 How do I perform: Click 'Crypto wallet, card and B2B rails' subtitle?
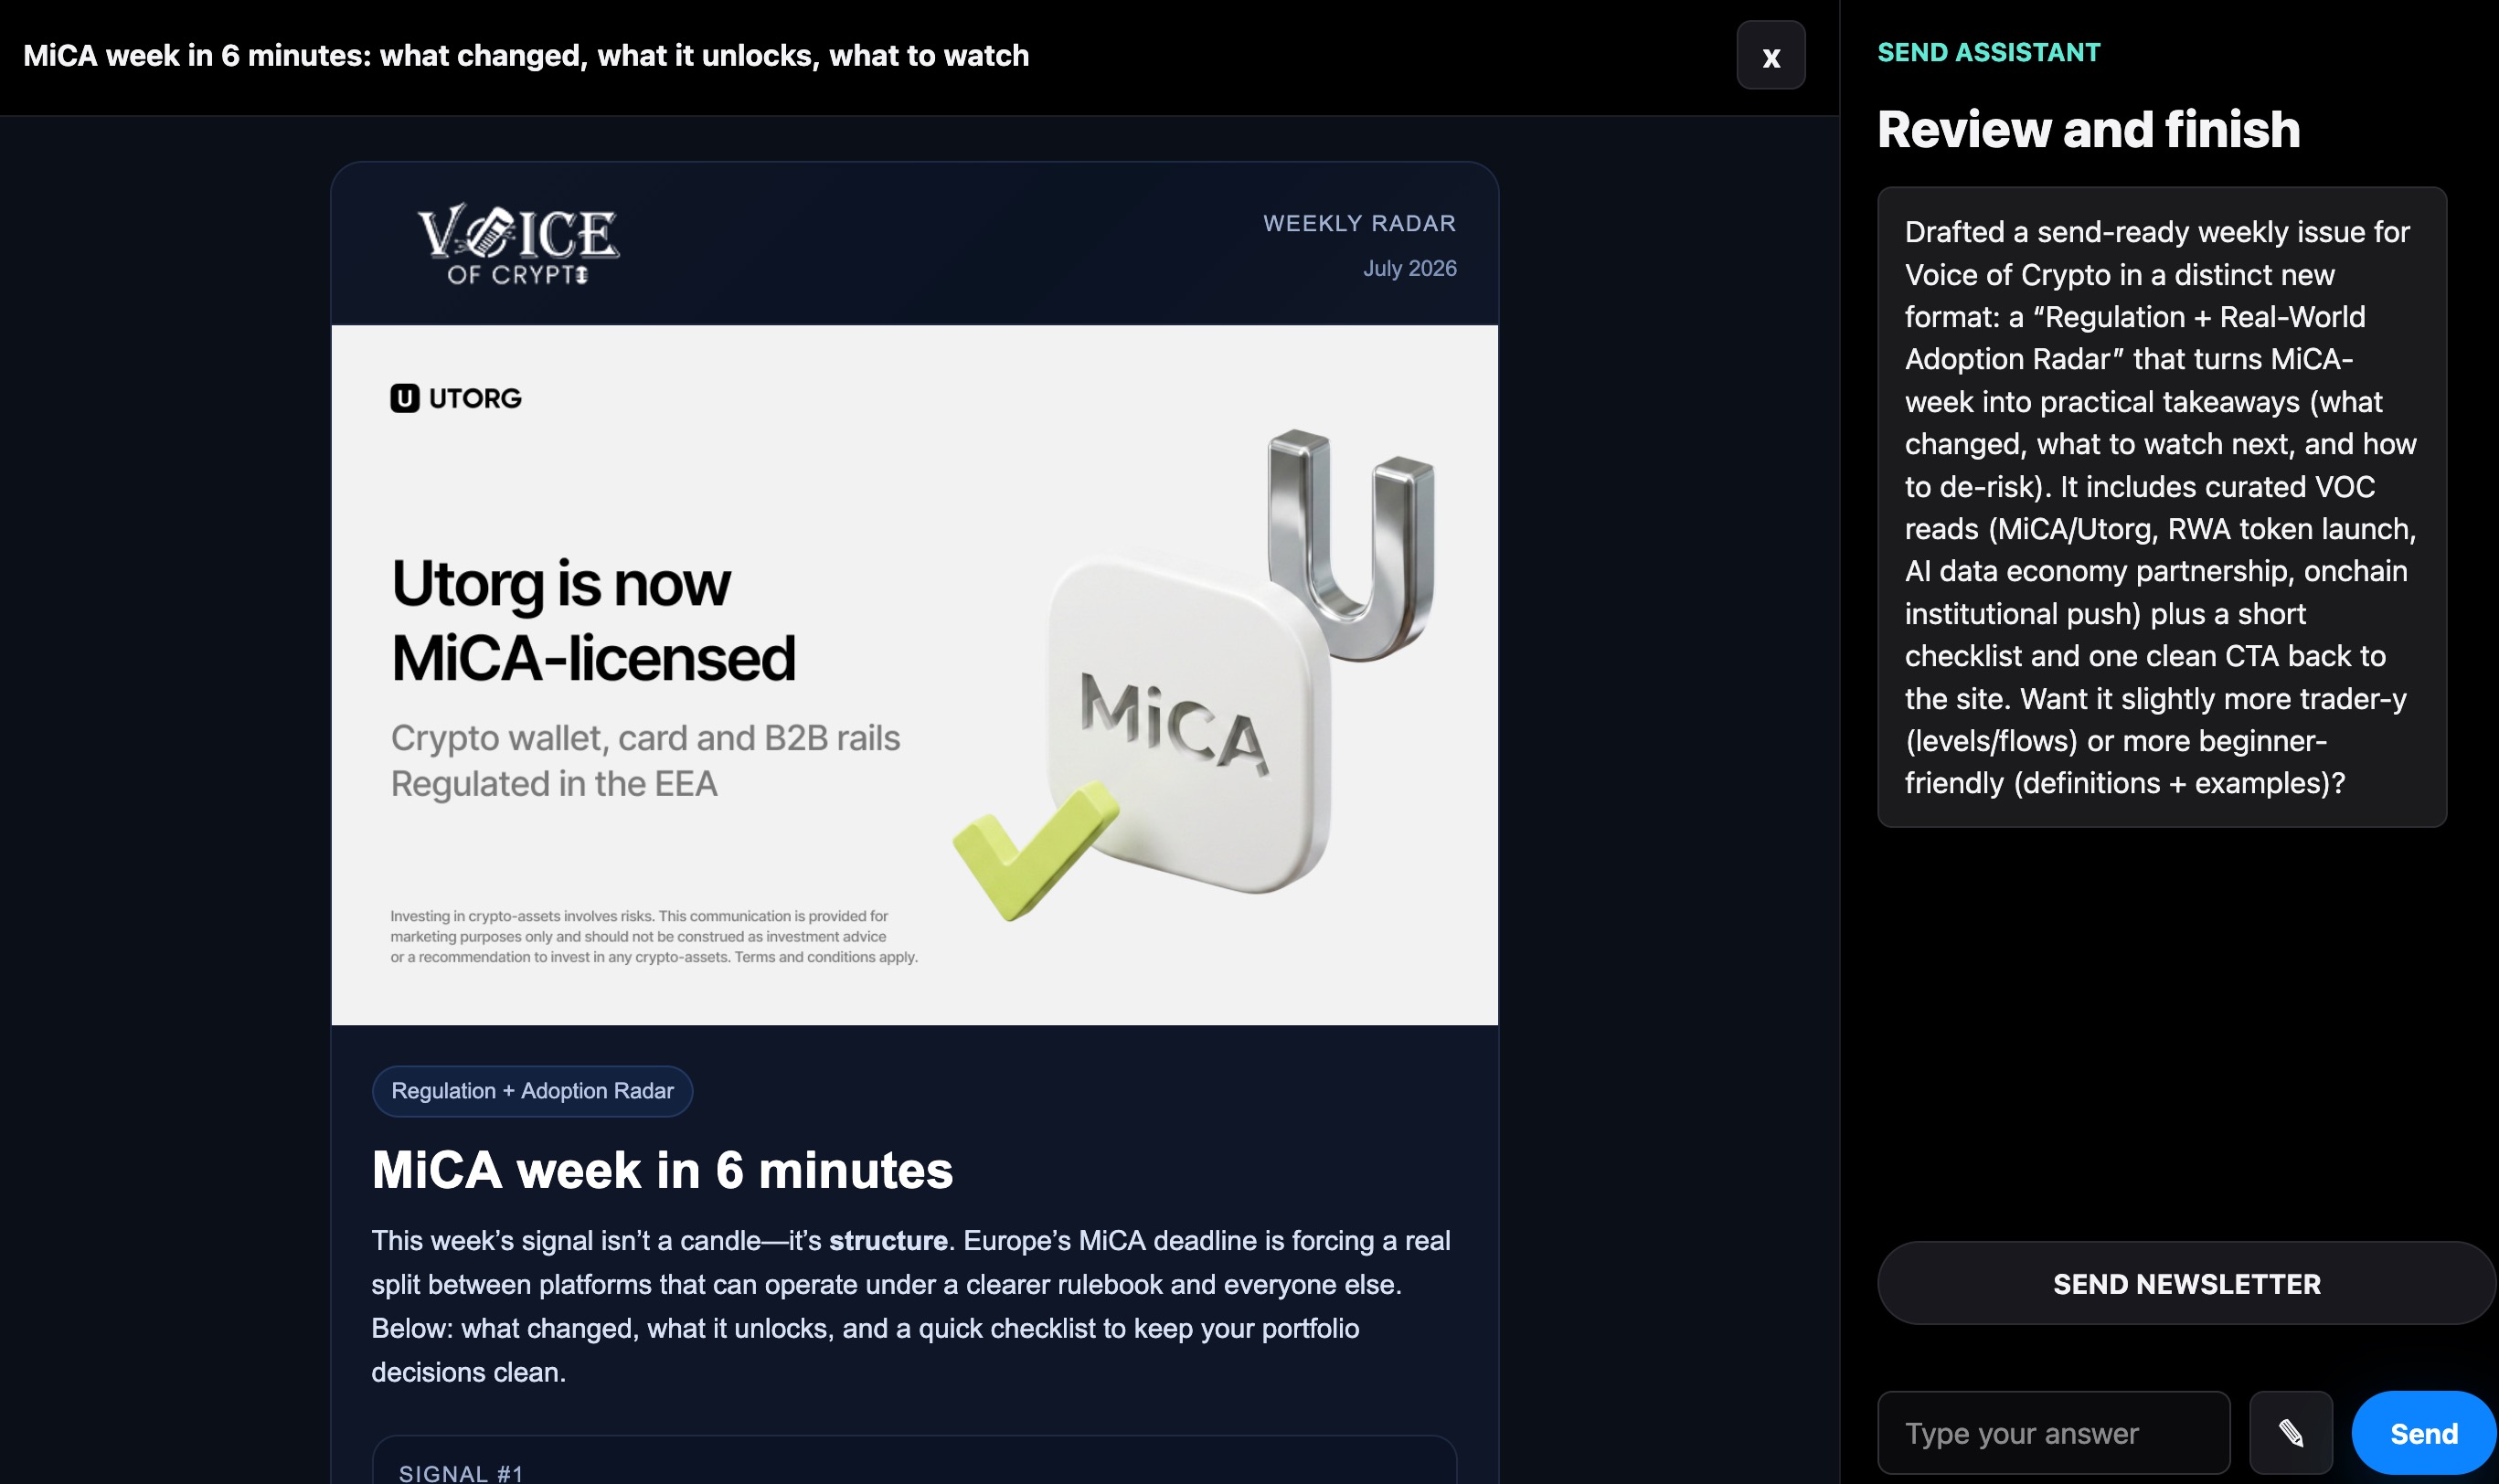pos(645,738)
